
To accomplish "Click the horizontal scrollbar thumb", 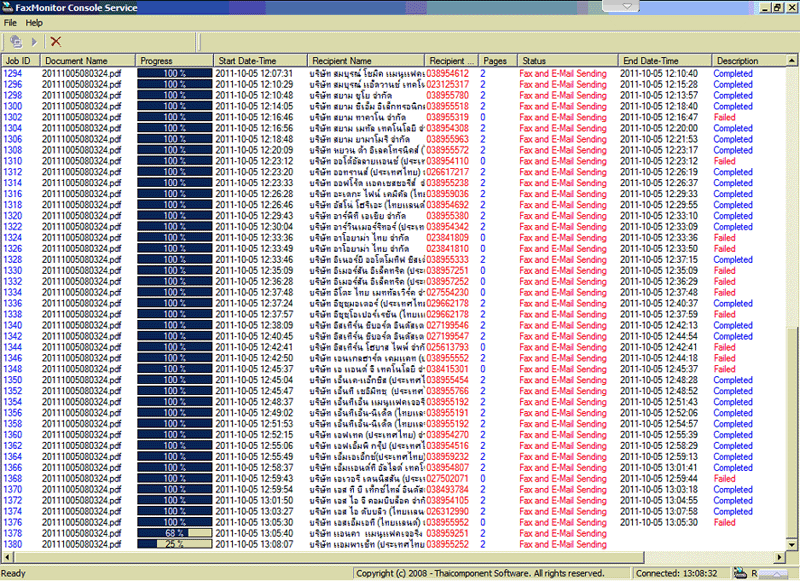I will (328, 557).
